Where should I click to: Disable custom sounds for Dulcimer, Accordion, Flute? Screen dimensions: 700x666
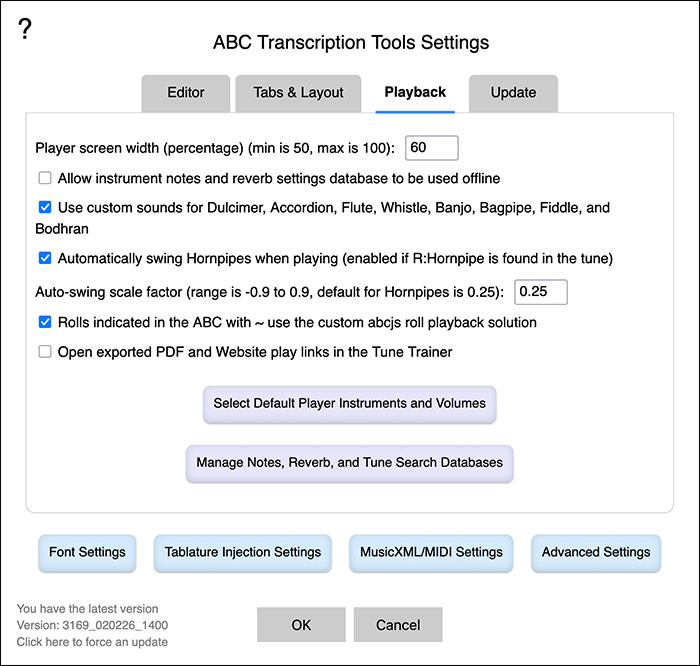(45, 208)
